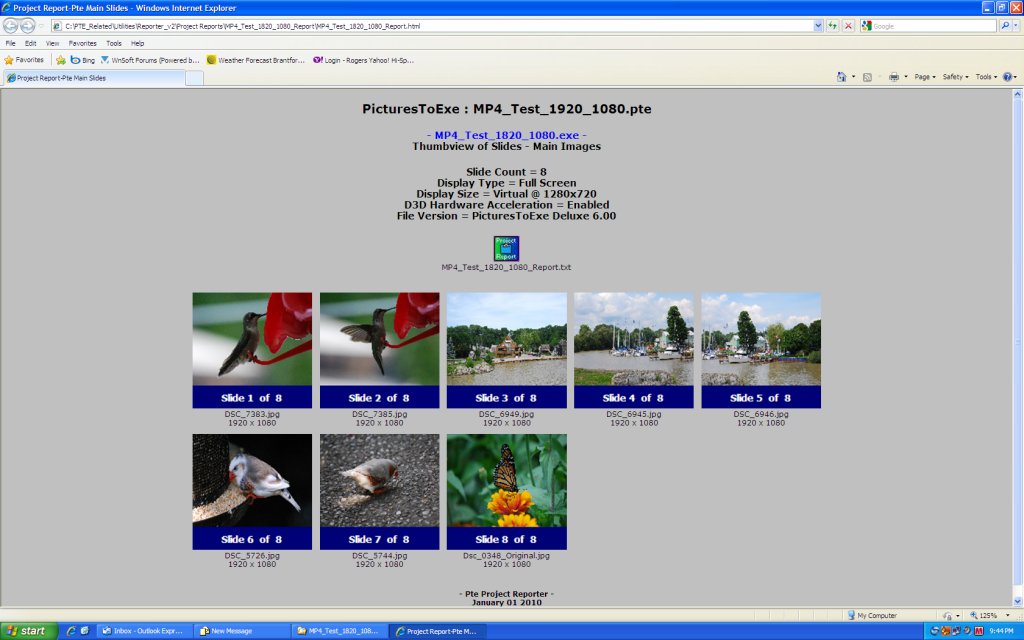Open Slide 2 hummingbird thumbnail
Viewport: 1024px width, 640px height.
click(x=379, y=350)
